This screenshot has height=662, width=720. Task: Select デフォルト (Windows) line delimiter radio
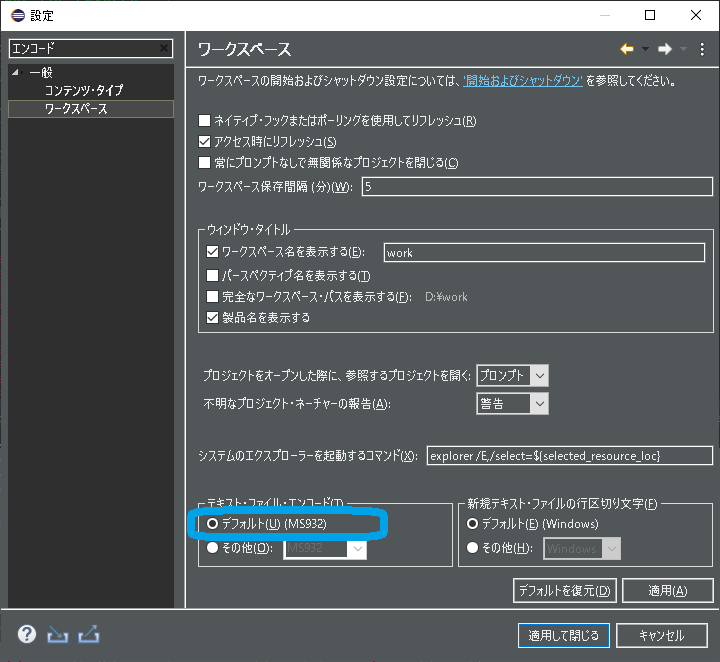click(472, 523)
